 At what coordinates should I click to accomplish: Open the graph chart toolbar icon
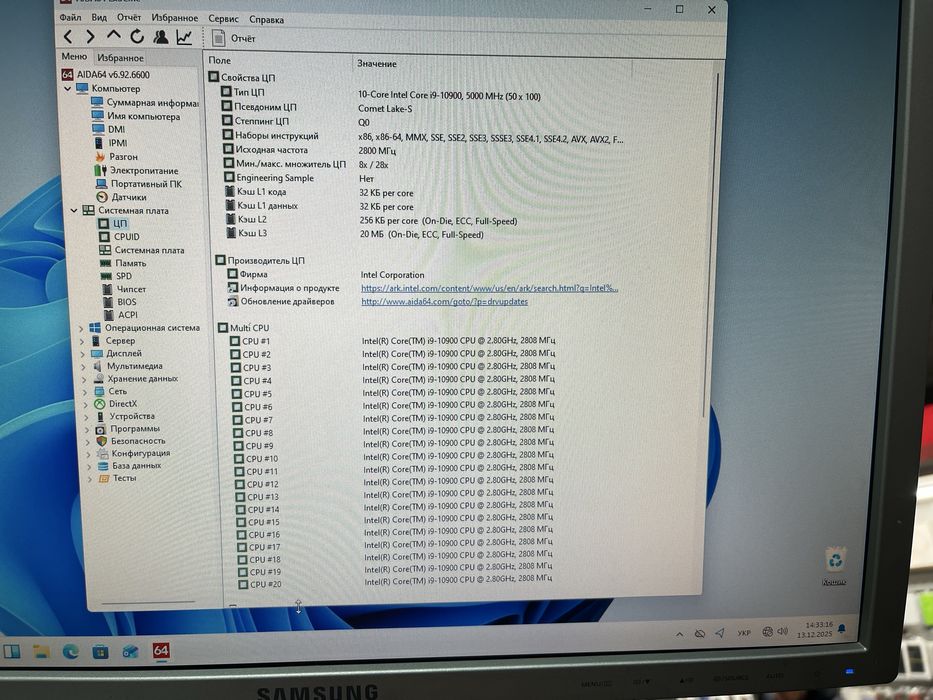tap(184, 38)
